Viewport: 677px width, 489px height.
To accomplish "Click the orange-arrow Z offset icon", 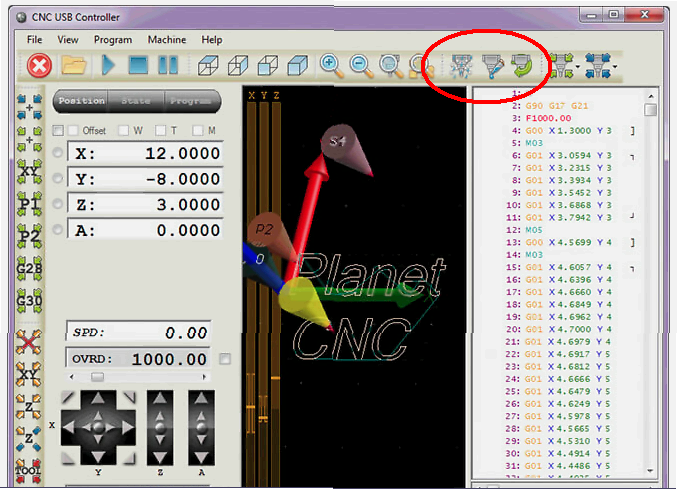I will coord(29,407).
